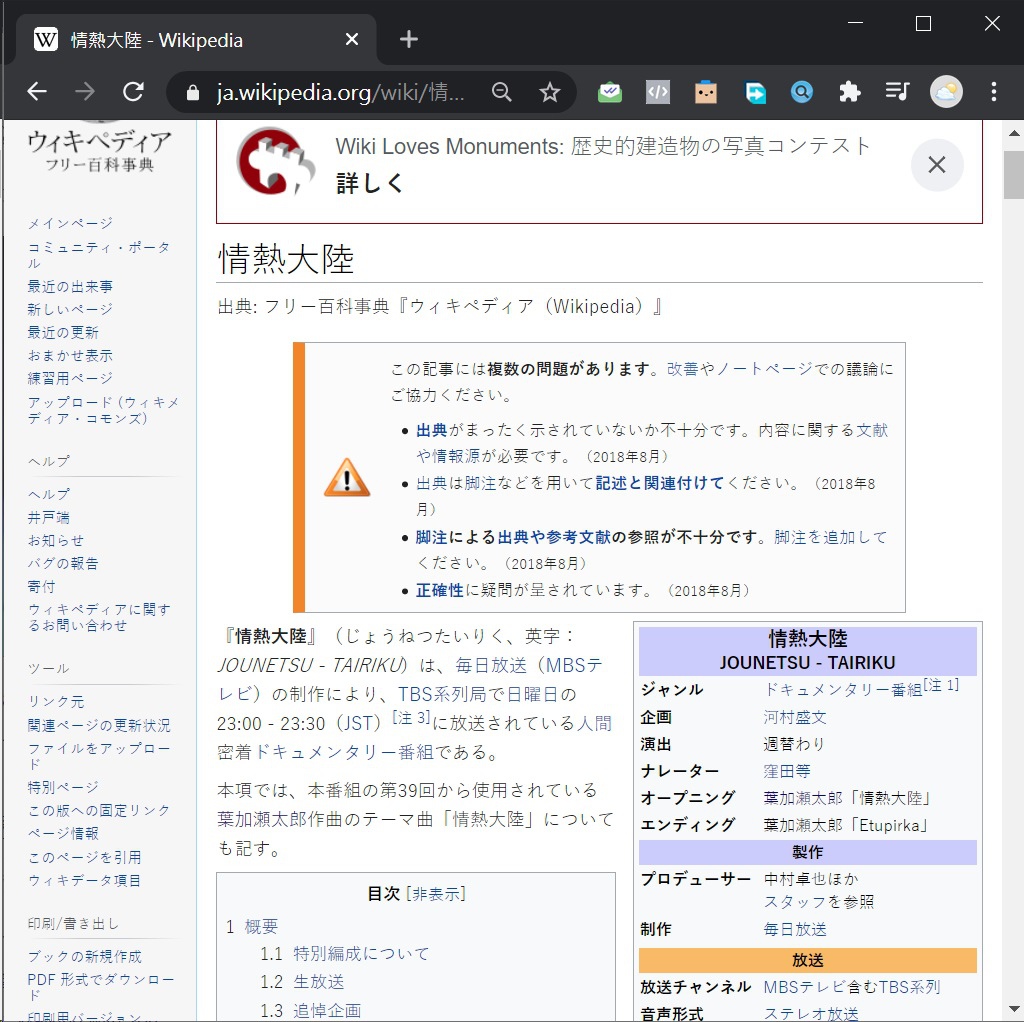Jump to section 1.1 特別編成について
The image size is (1024, 1022).
tap(361, 954)
